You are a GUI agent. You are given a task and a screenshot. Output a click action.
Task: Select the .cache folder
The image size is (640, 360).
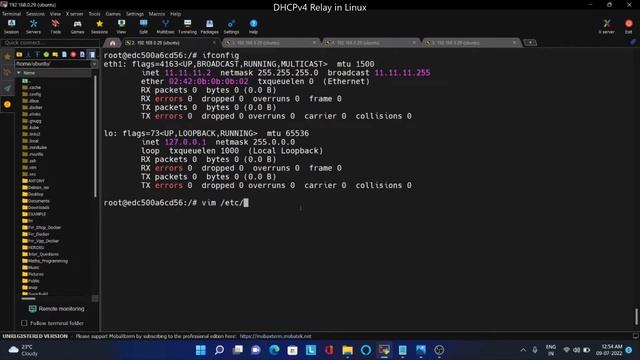(32, 87)
